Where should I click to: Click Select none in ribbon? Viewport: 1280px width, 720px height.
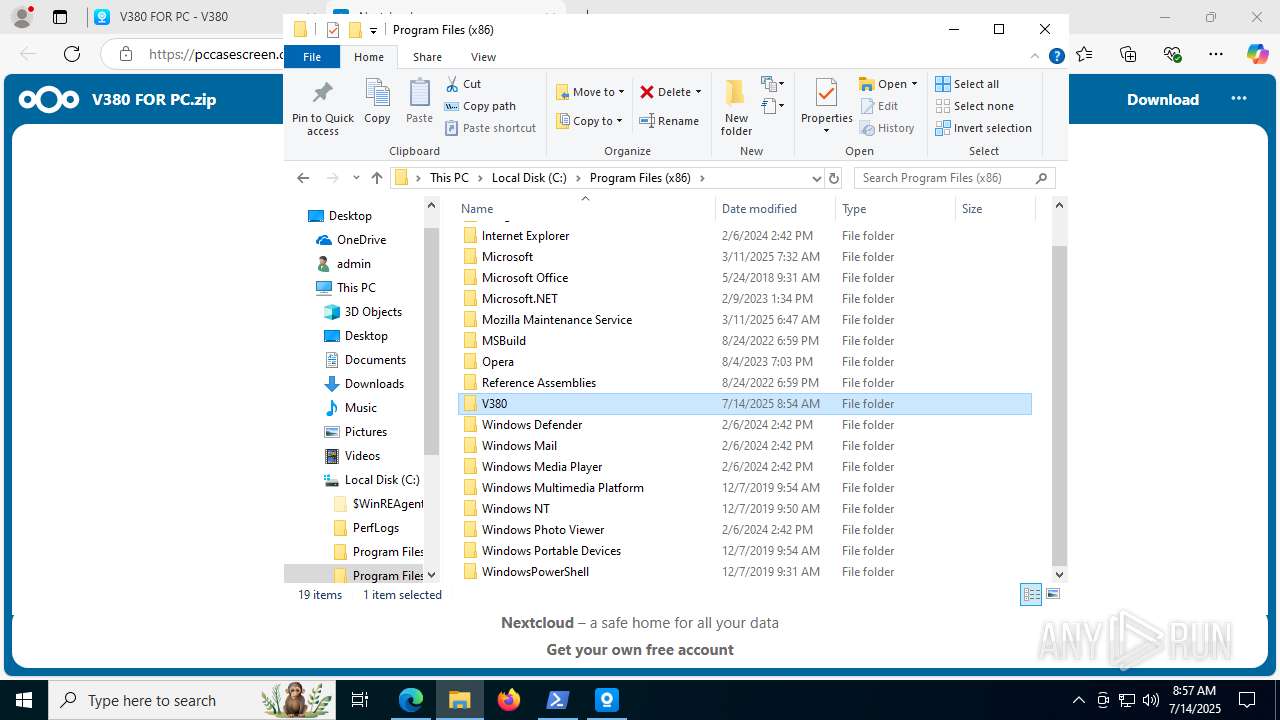click(x=974, y=106)
